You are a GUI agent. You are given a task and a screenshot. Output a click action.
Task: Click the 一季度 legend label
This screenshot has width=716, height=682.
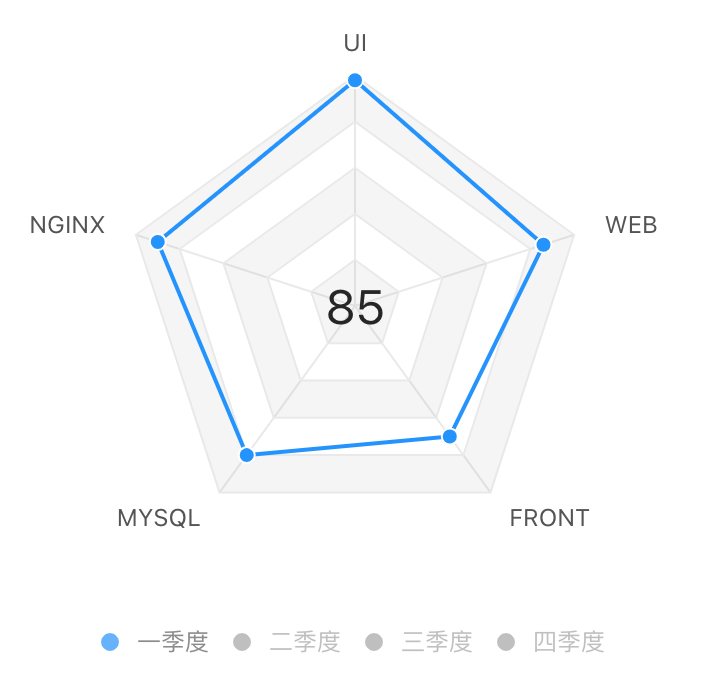(x=173, y=642)
